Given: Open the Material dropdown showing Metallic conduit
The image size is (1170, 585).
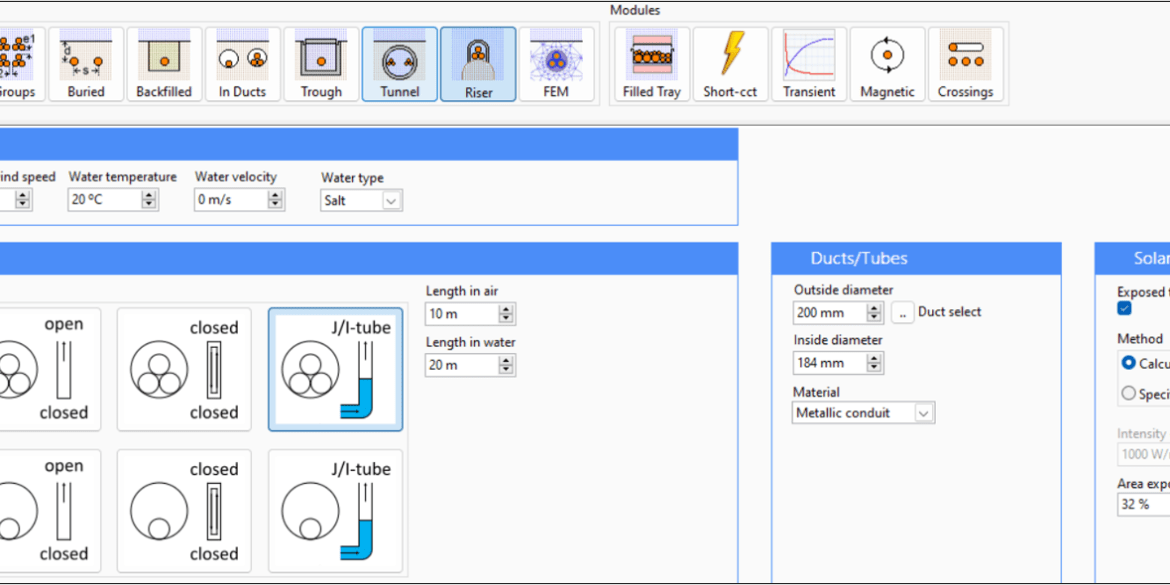Looking at the screenshot, I should click(x=924, y=412).
